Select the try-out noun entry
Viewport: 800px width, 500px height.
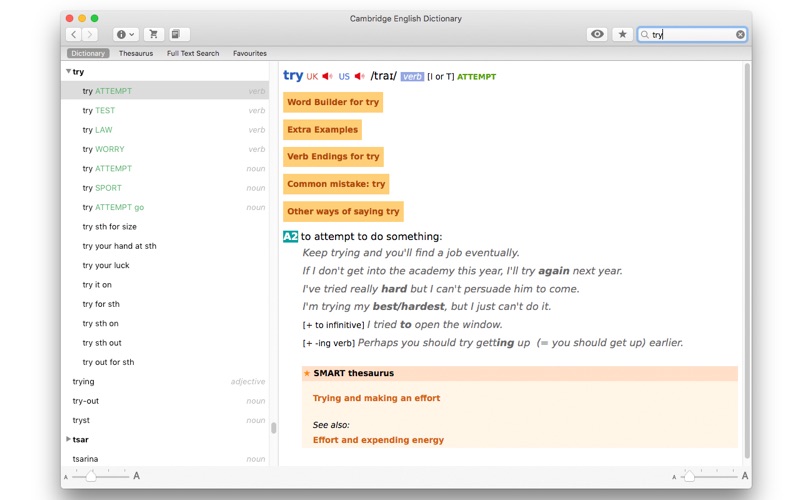pyautogui.click(x=165, y=401)
